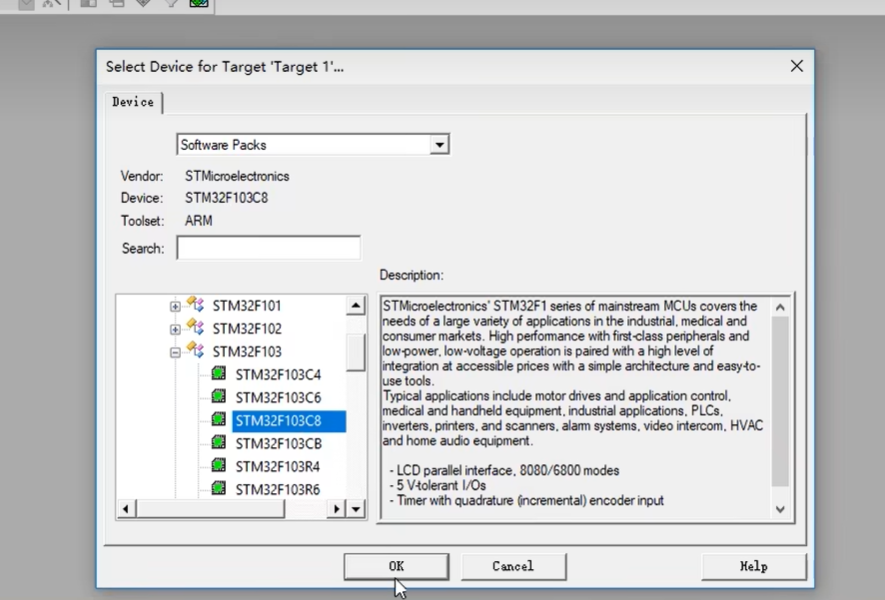Select the Device tab

[133, 102]
